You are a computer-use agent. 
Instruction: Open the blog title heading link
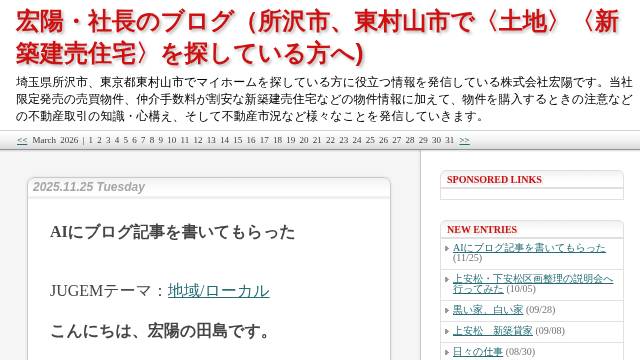click(318, 38)
